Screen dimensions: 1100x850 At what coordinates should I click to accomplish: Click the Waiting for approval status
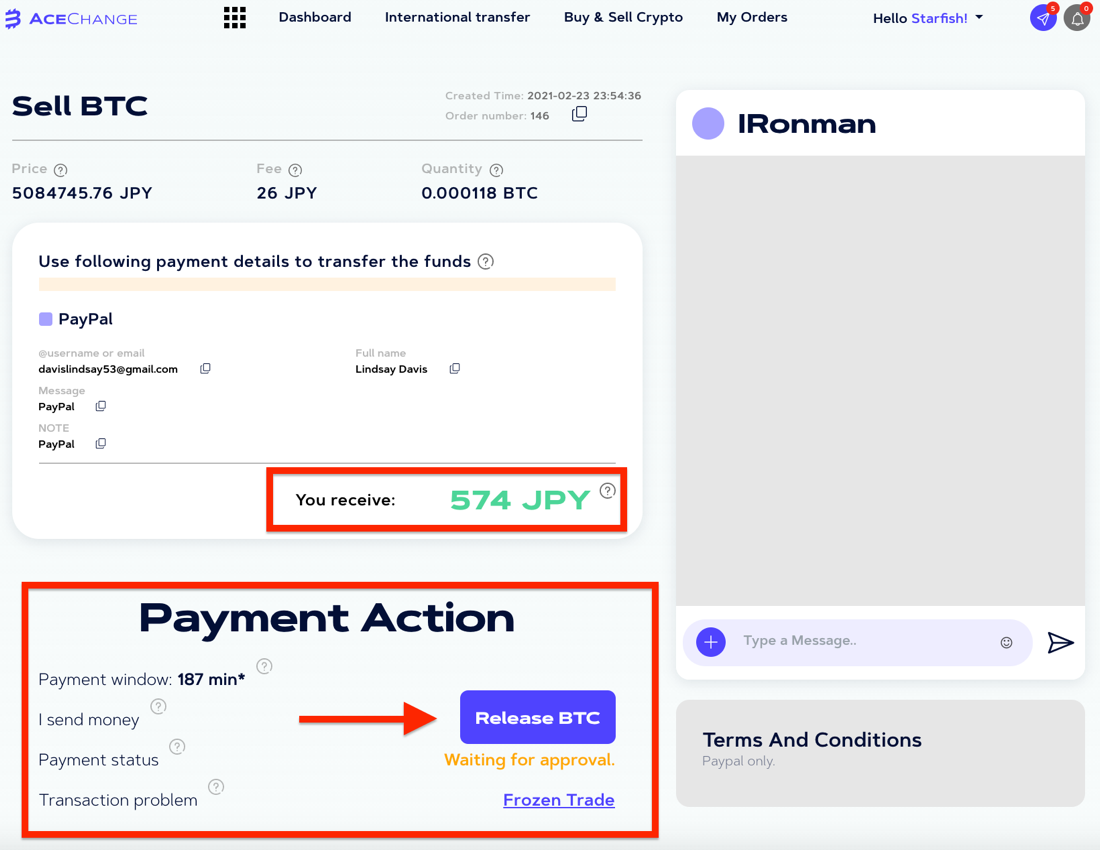(x=529, y=760)
